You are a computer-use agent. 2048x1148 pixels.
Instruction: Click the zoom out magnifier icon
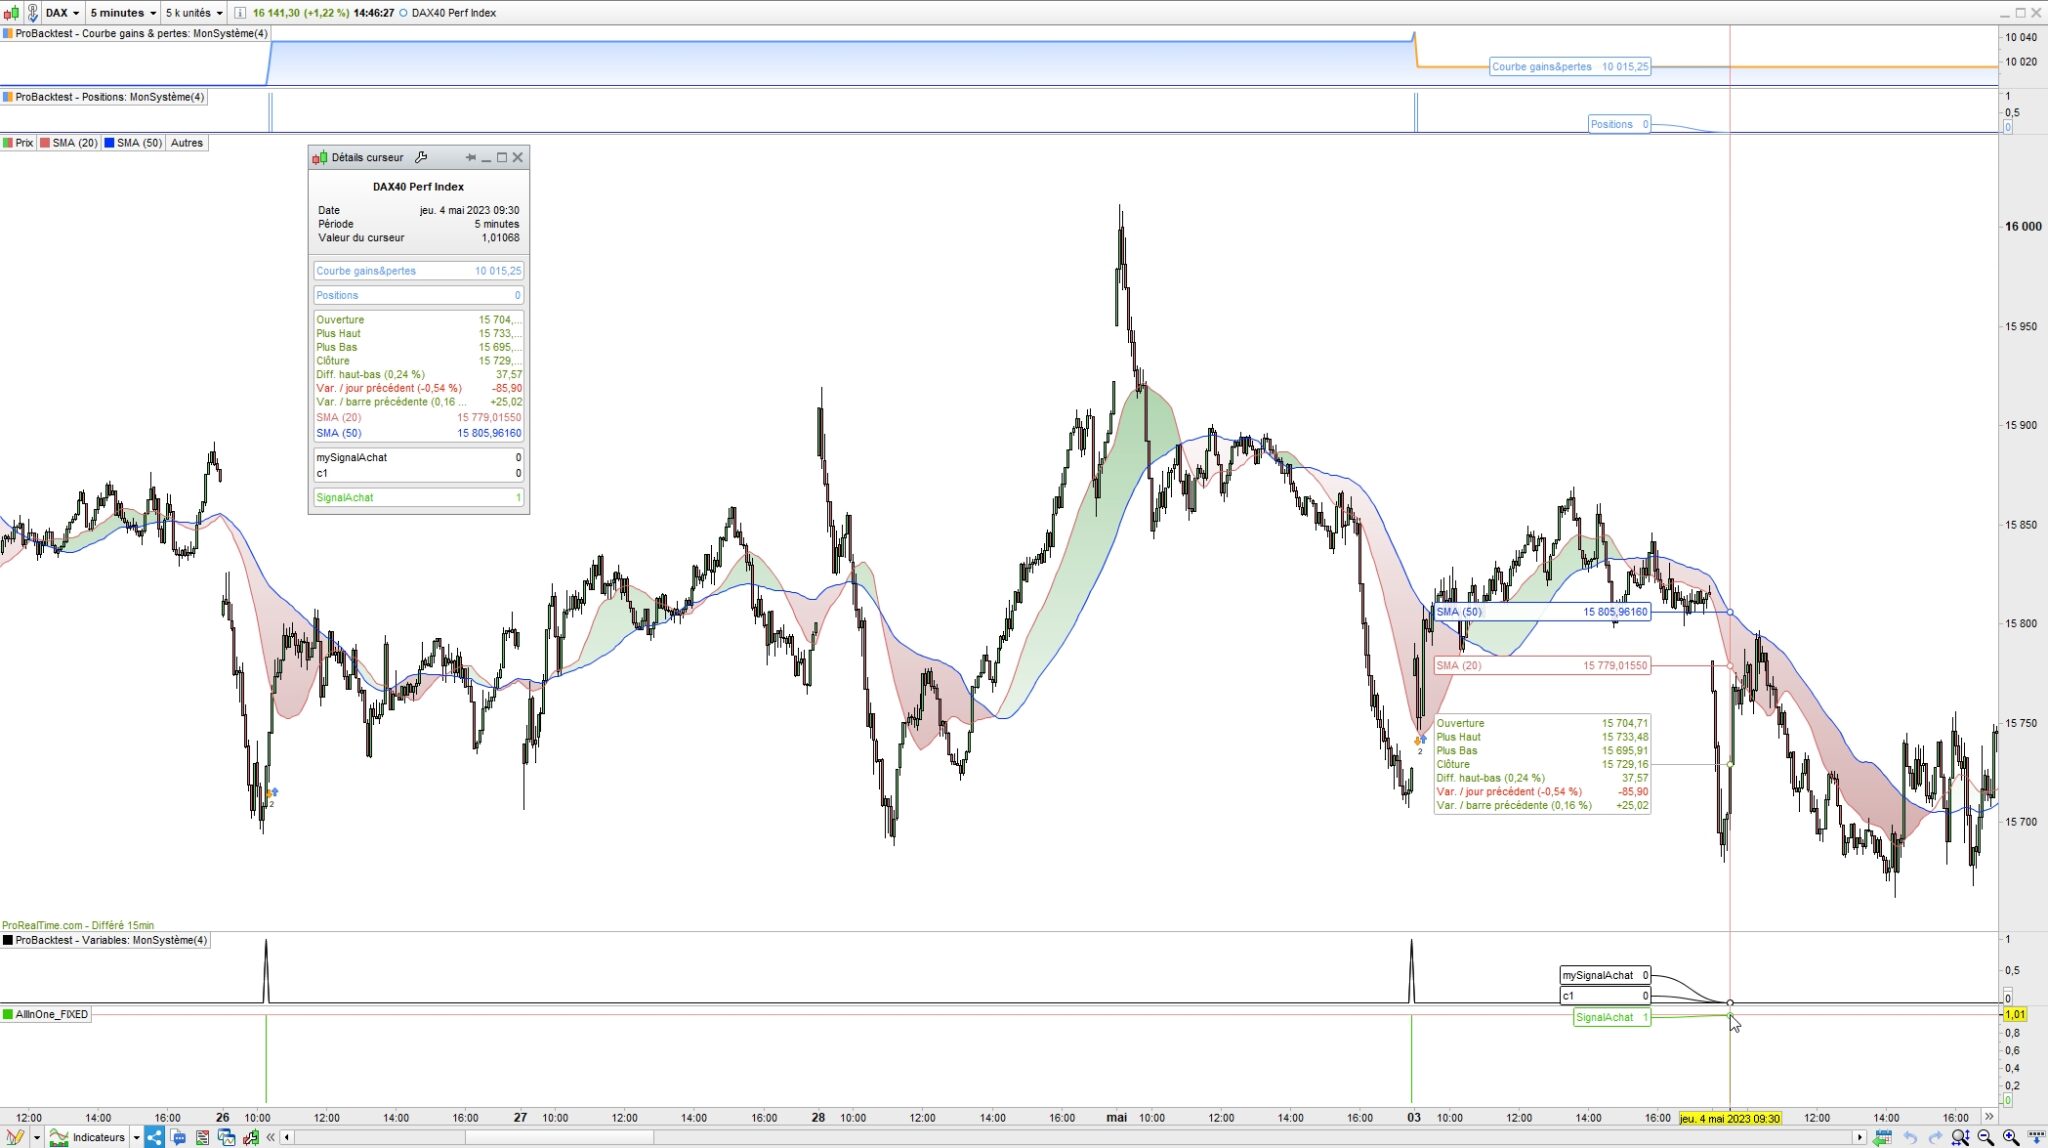1986,1137
